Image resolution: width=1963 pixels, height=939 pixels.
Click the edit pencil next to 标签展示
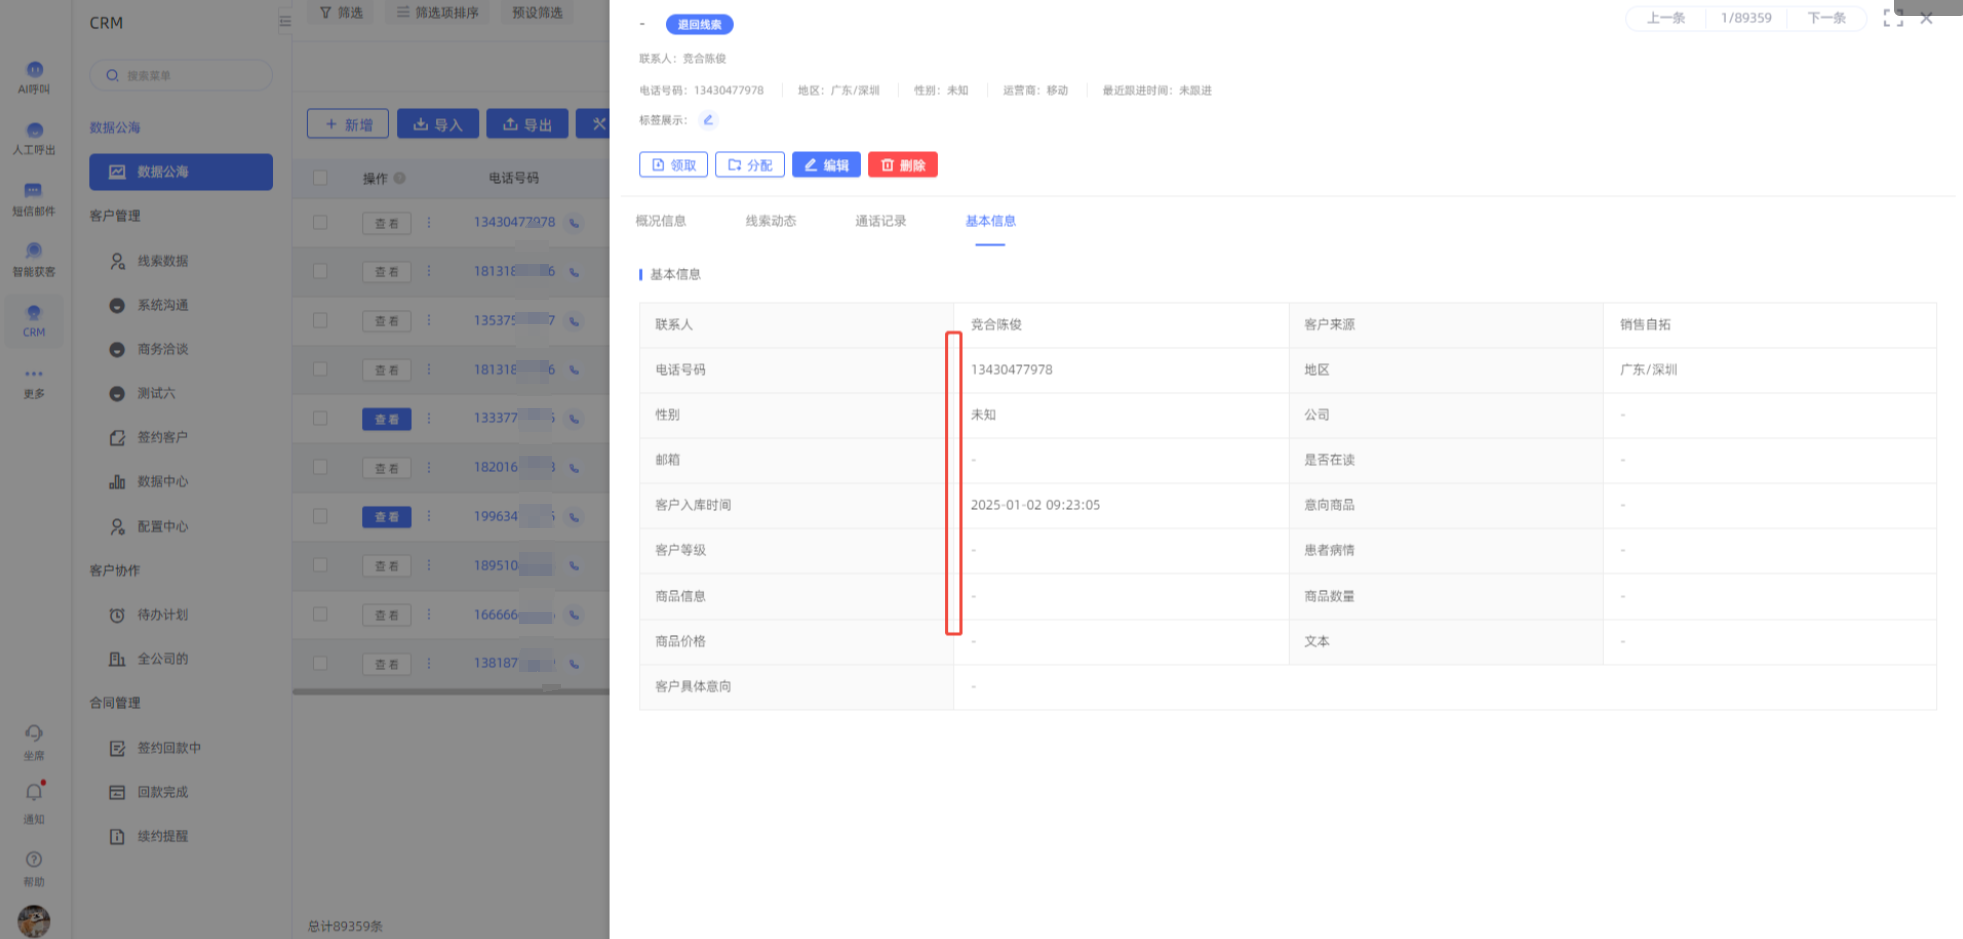[708, 120]
